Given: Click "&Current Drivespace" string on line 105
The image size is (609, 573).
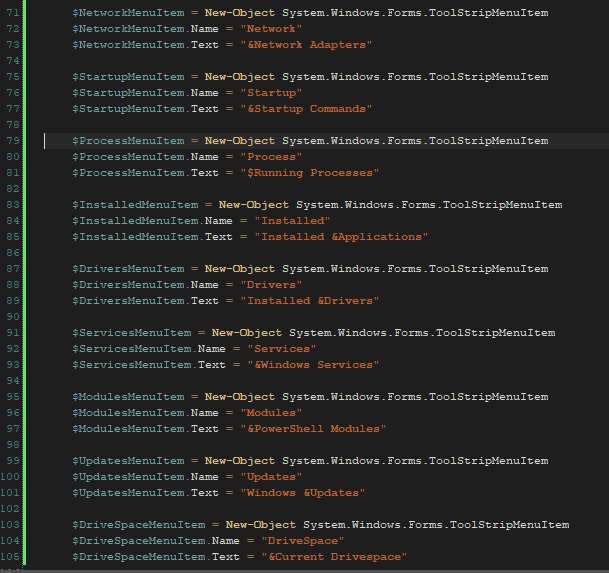Looking at the screenshot, I should tap(334, 557).
